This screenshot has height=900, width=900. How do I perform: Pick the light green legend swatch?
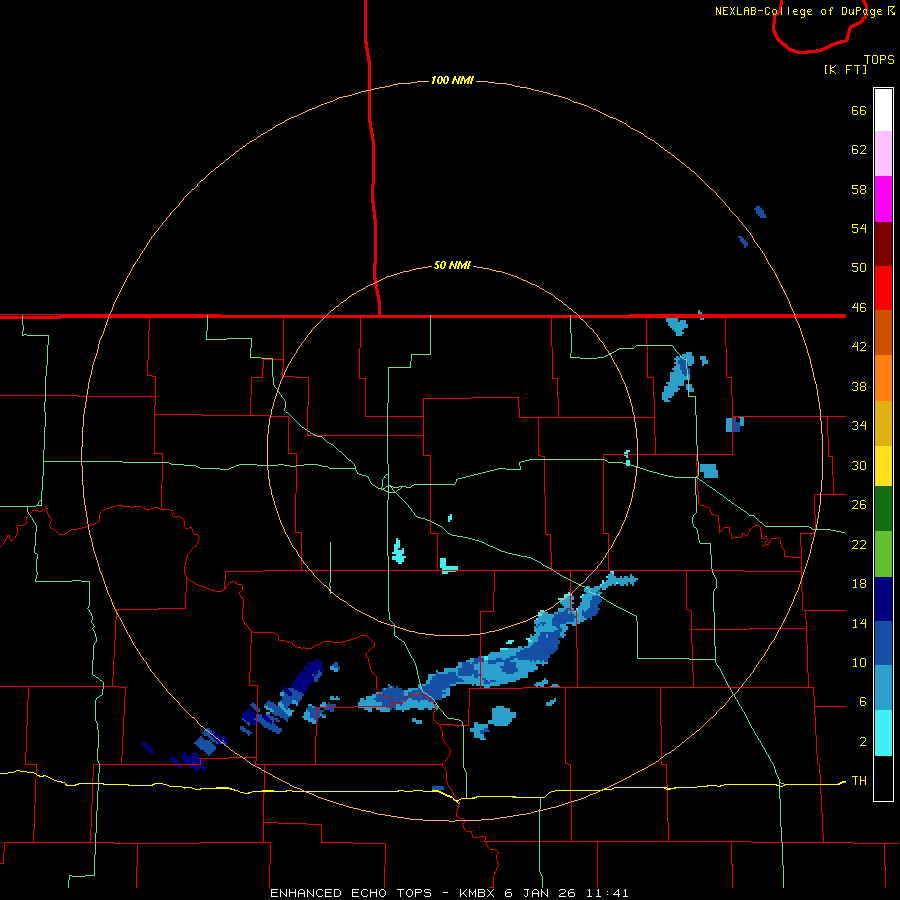point(883,554)
